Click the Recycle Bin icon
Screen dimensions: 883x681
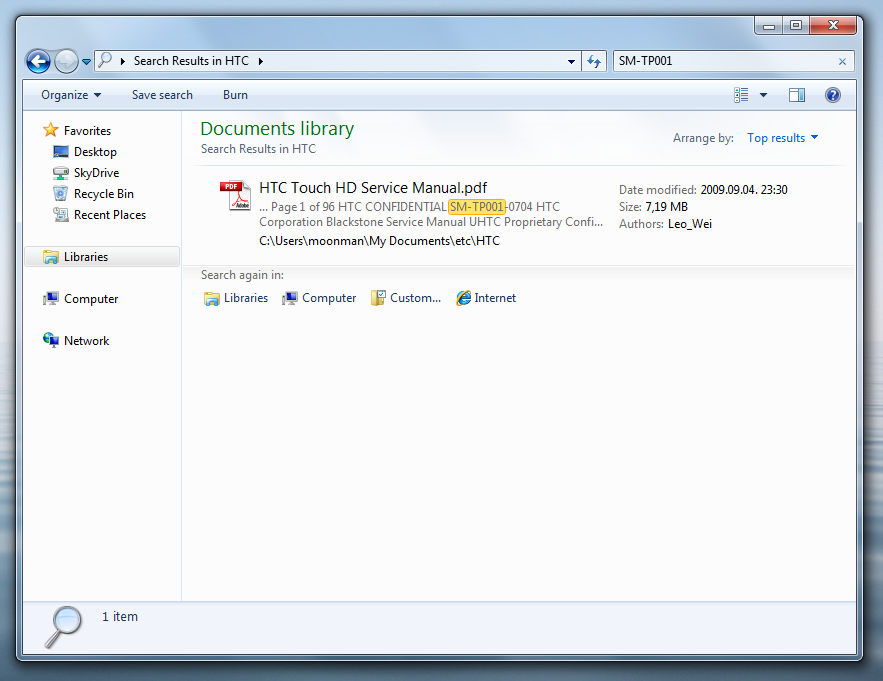click(x=60, y=194)
